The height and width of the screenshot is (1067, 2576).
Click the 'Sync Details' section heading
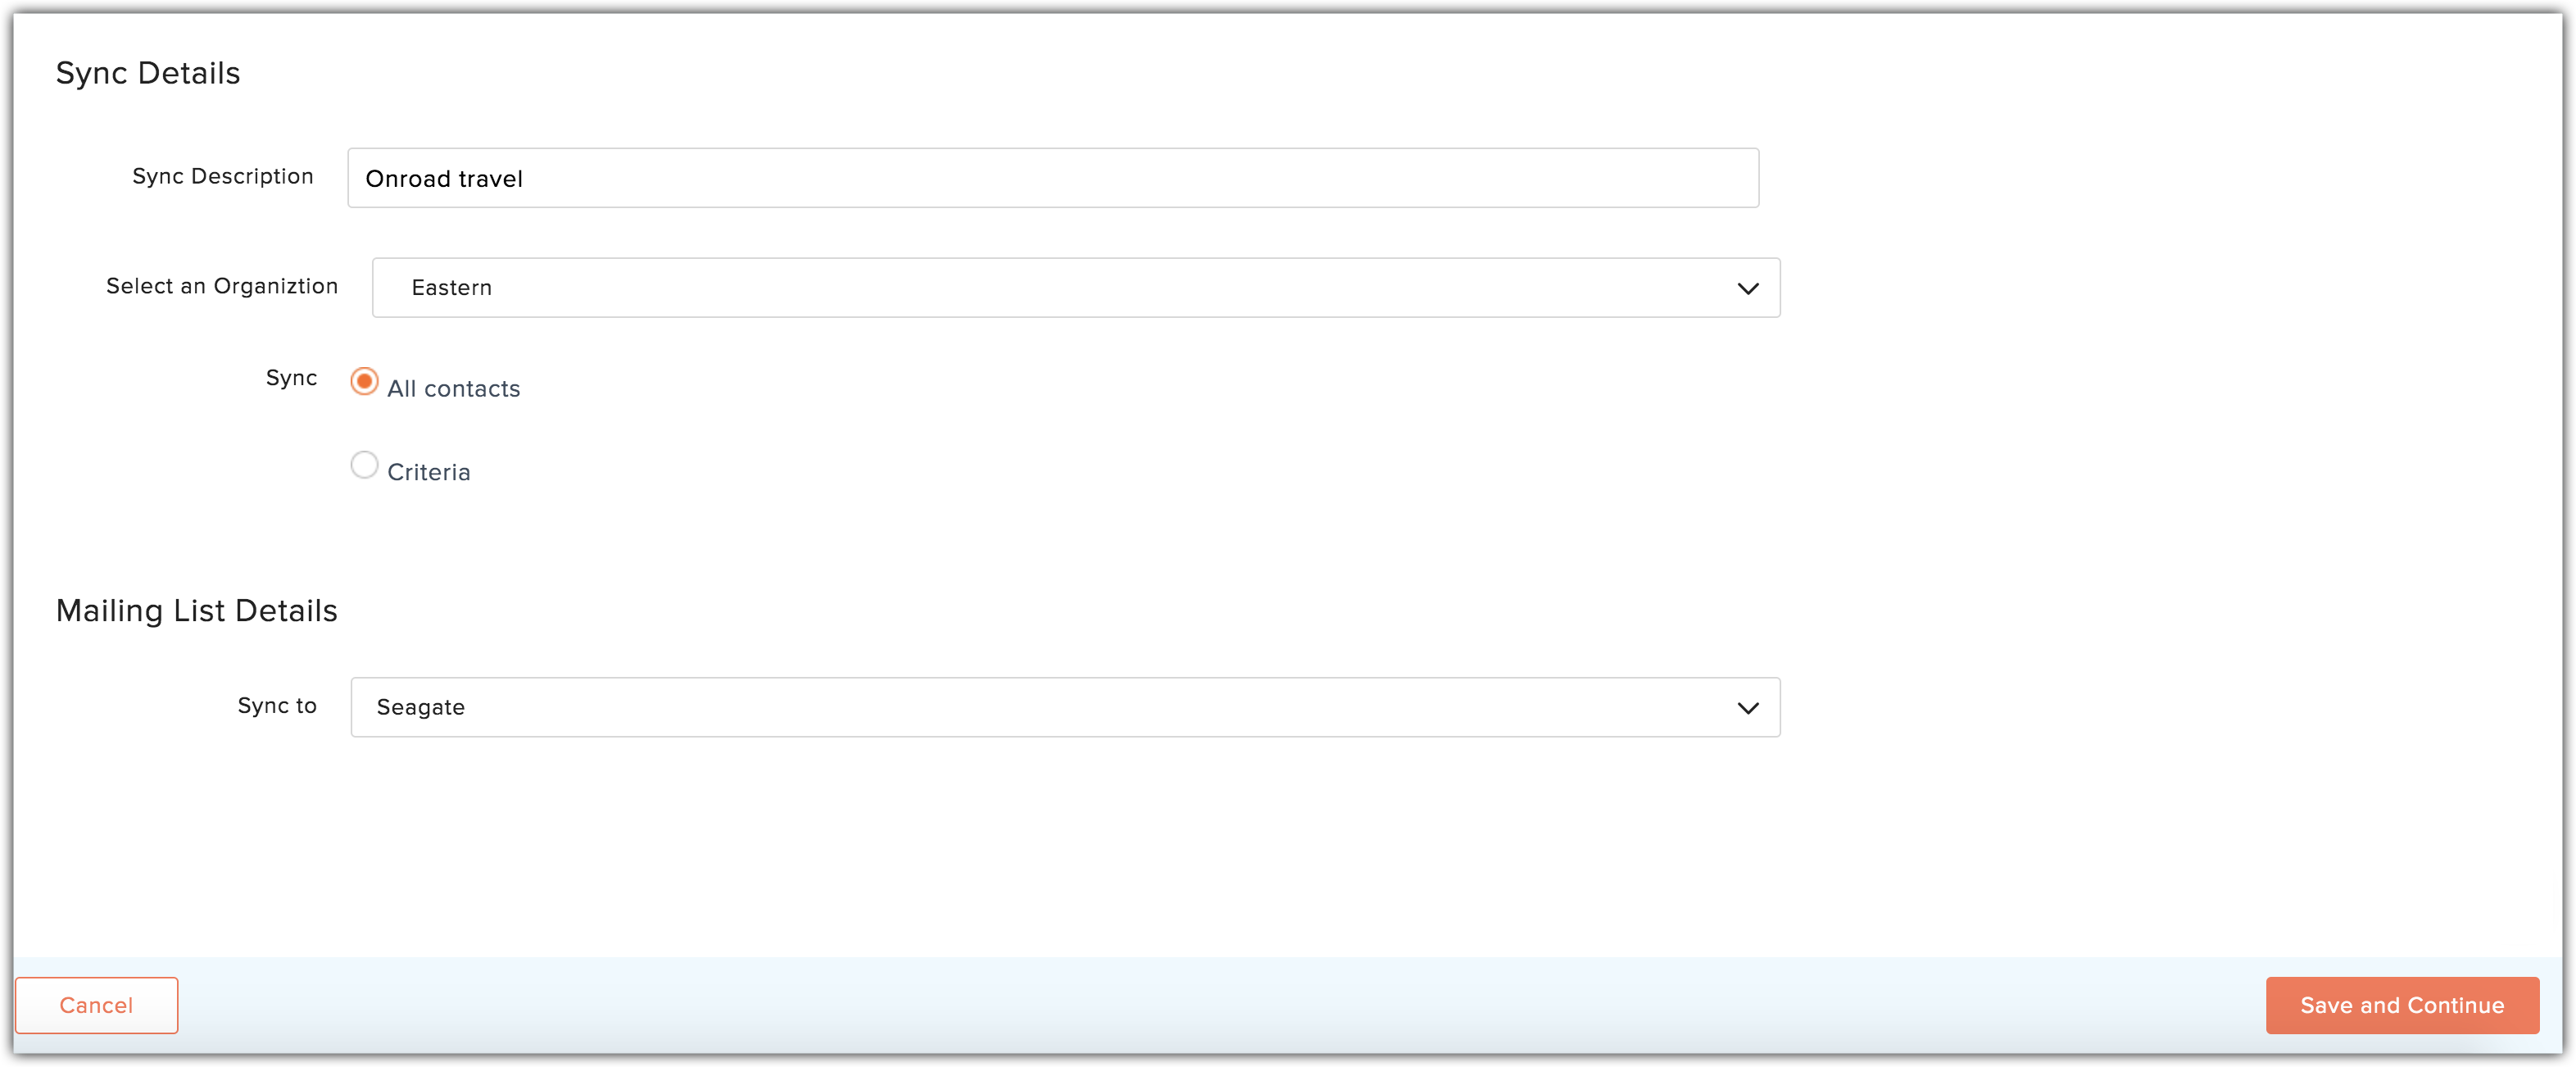point(148,73)
